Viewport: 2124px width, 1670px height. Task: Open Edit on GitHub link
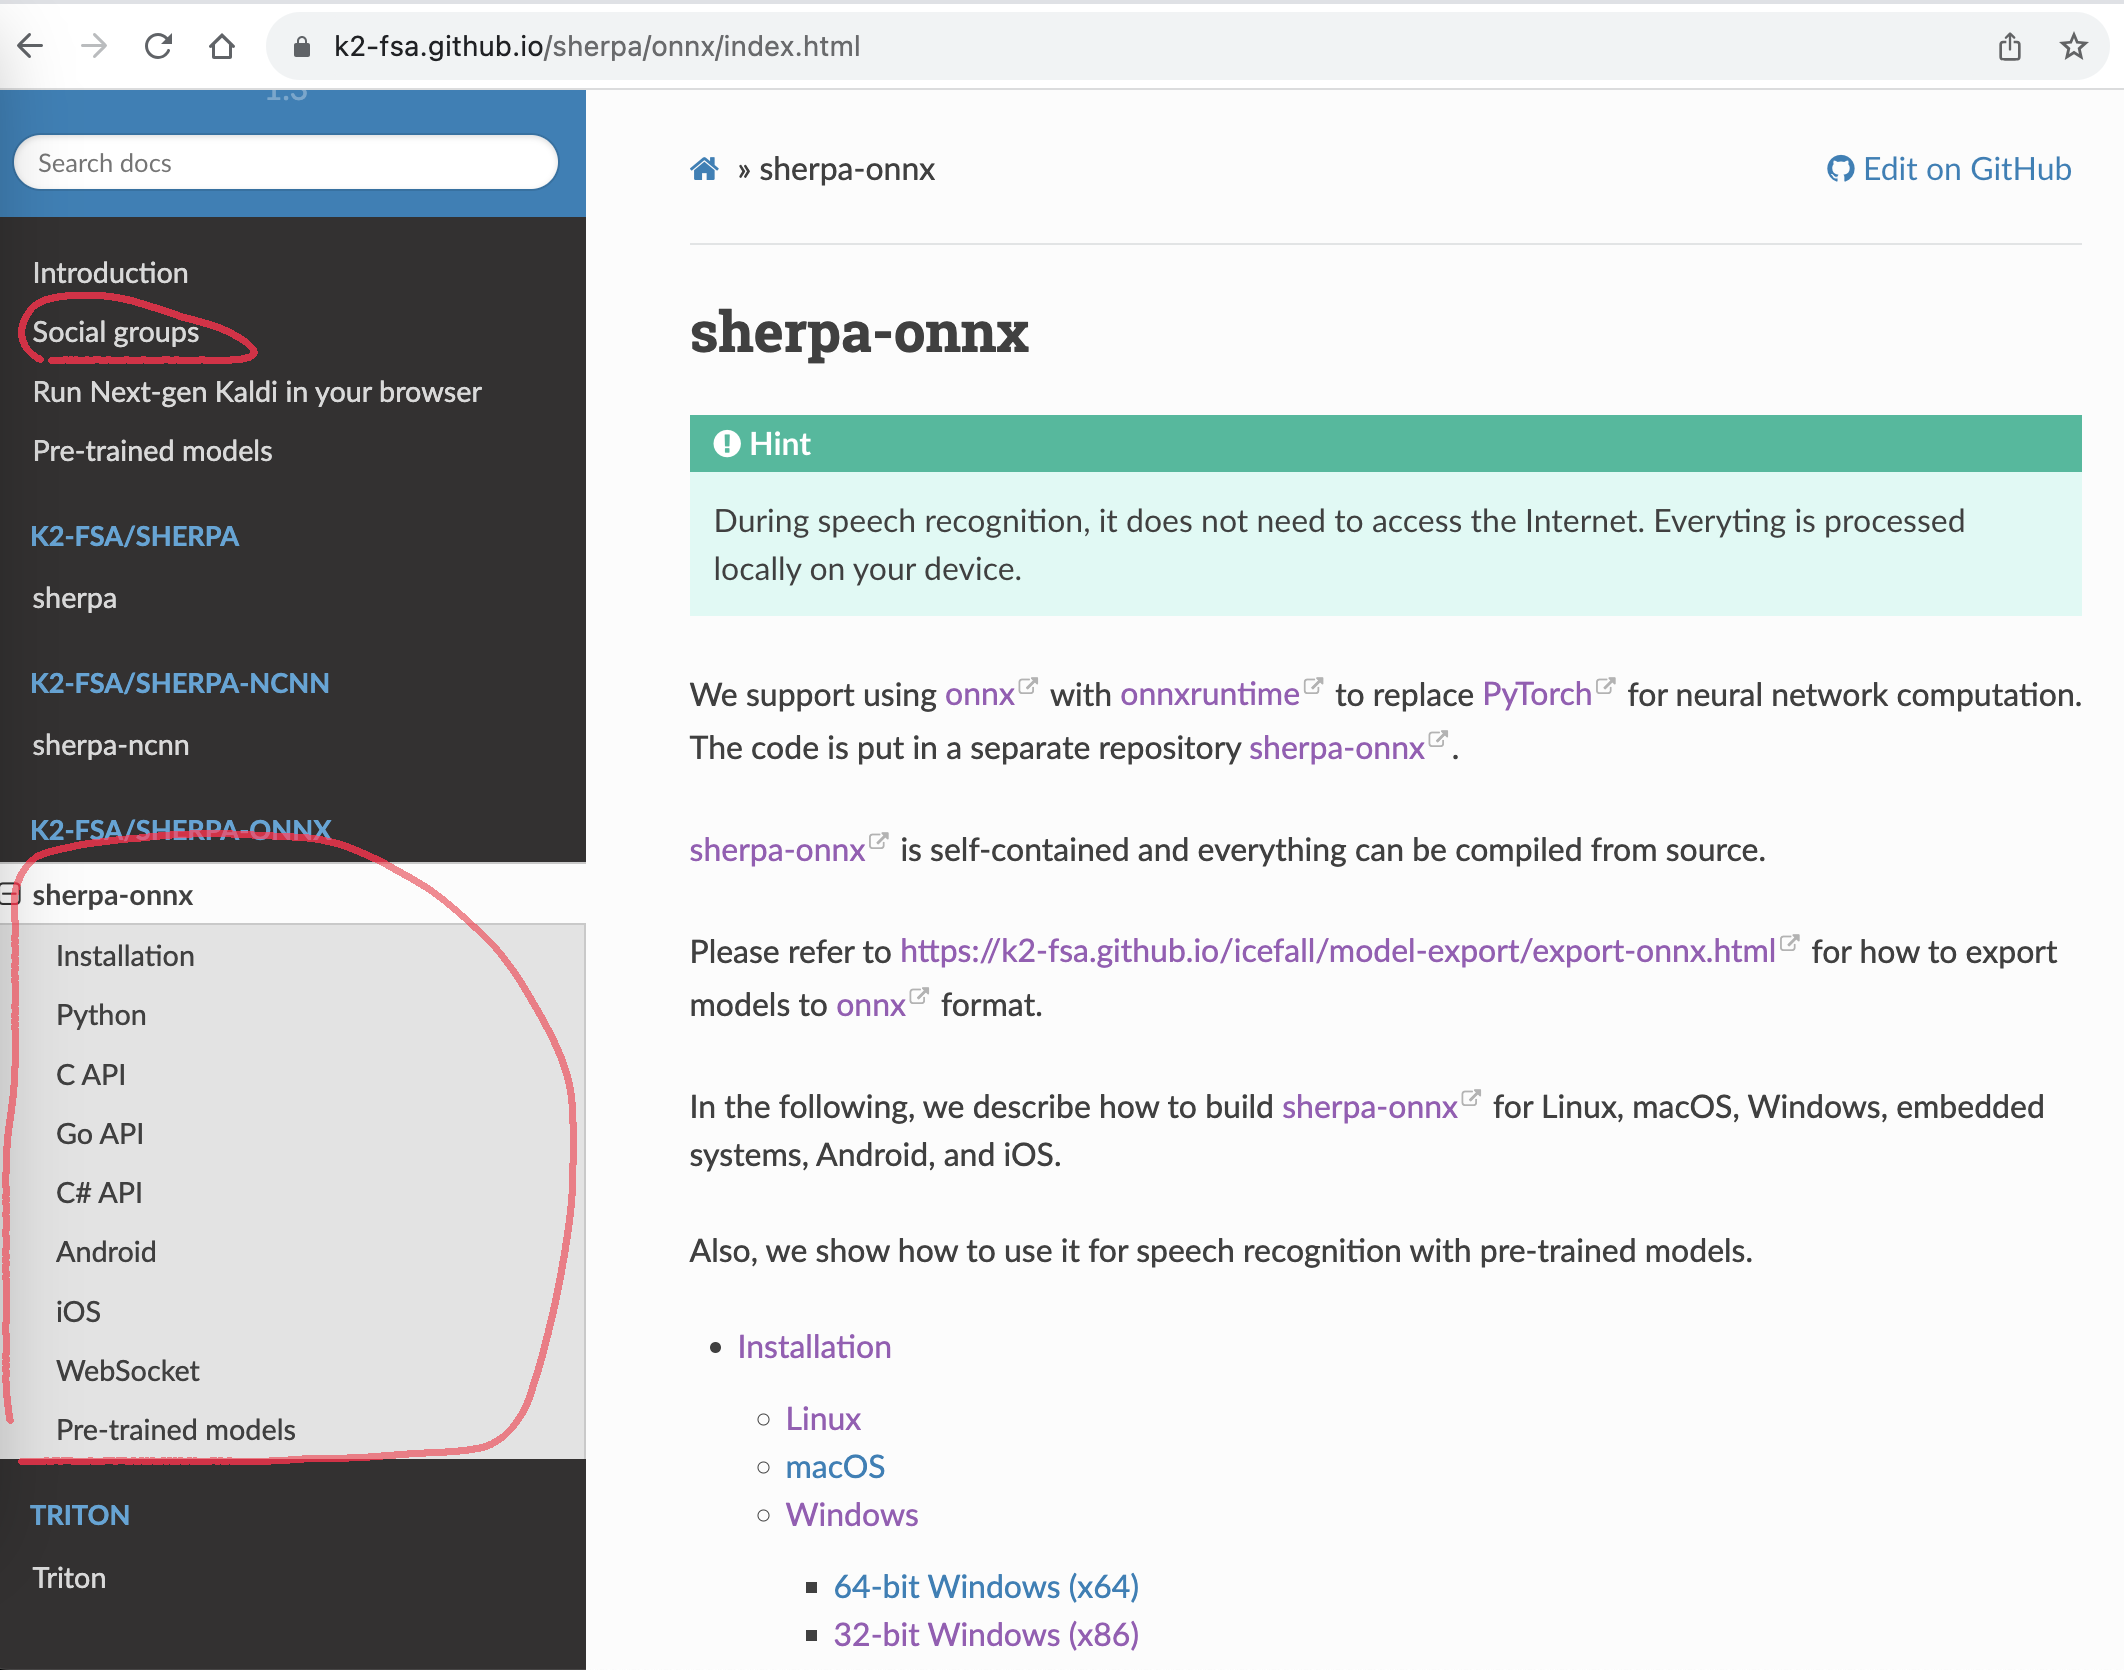[x=1949, y=169]
